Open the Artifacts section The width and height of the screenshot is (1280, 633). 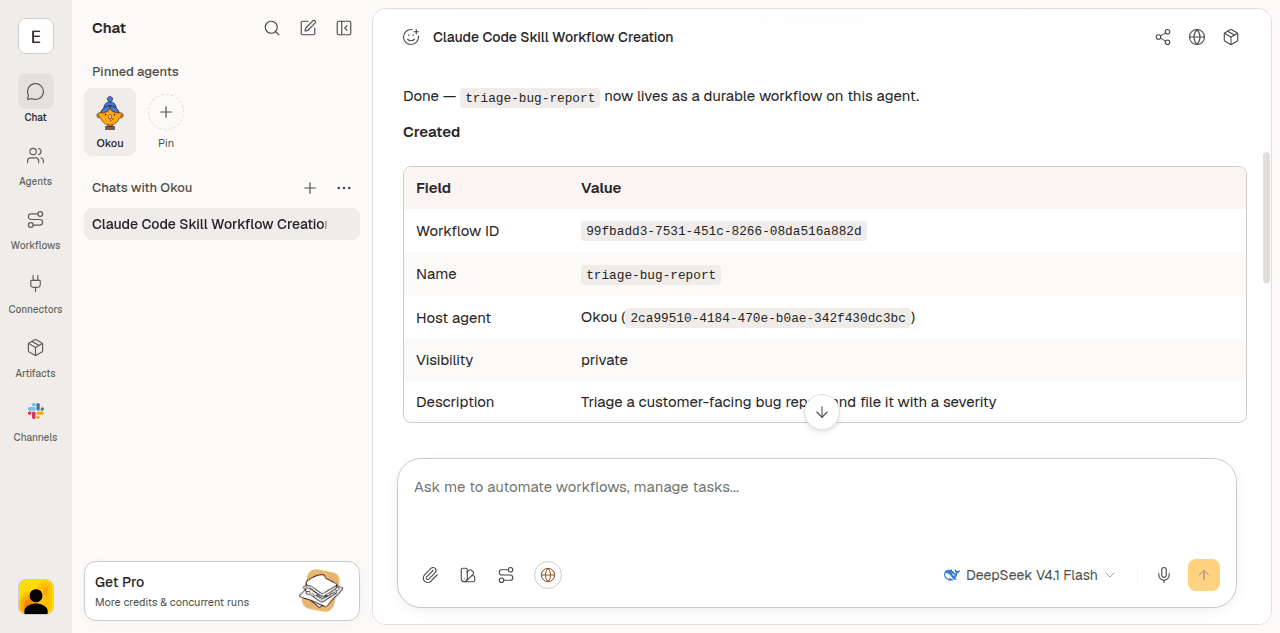click(36, 357)
